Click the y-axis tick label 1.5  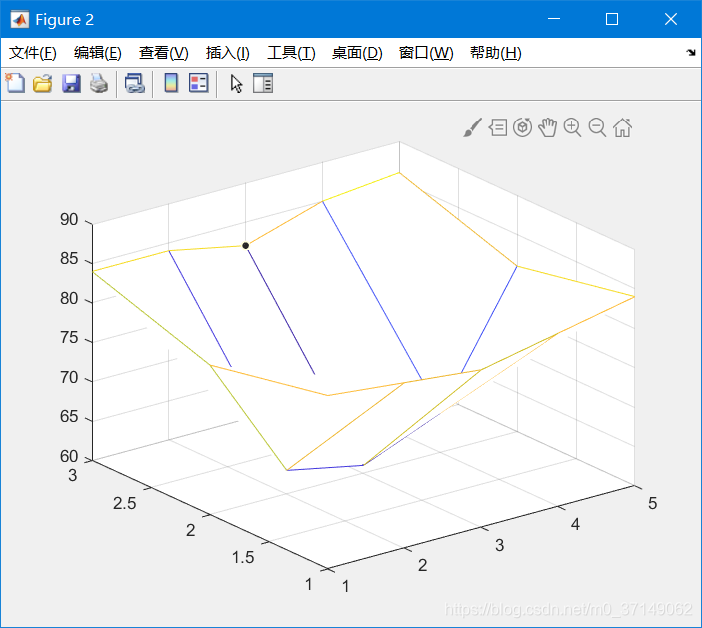point(243,557)
